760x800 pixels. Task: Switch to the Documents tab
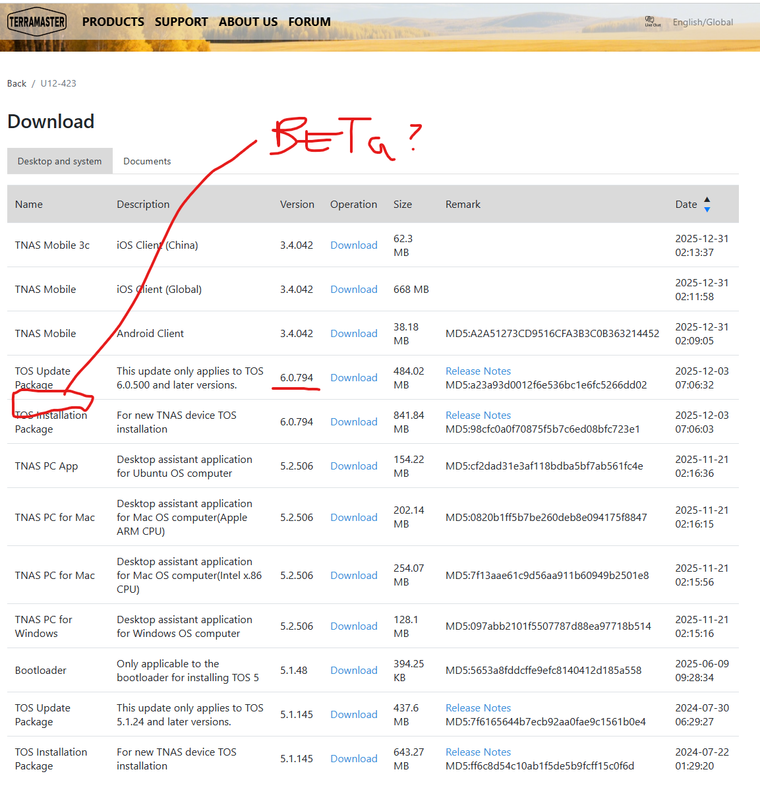pyautogui.click(x=147, y=161)
